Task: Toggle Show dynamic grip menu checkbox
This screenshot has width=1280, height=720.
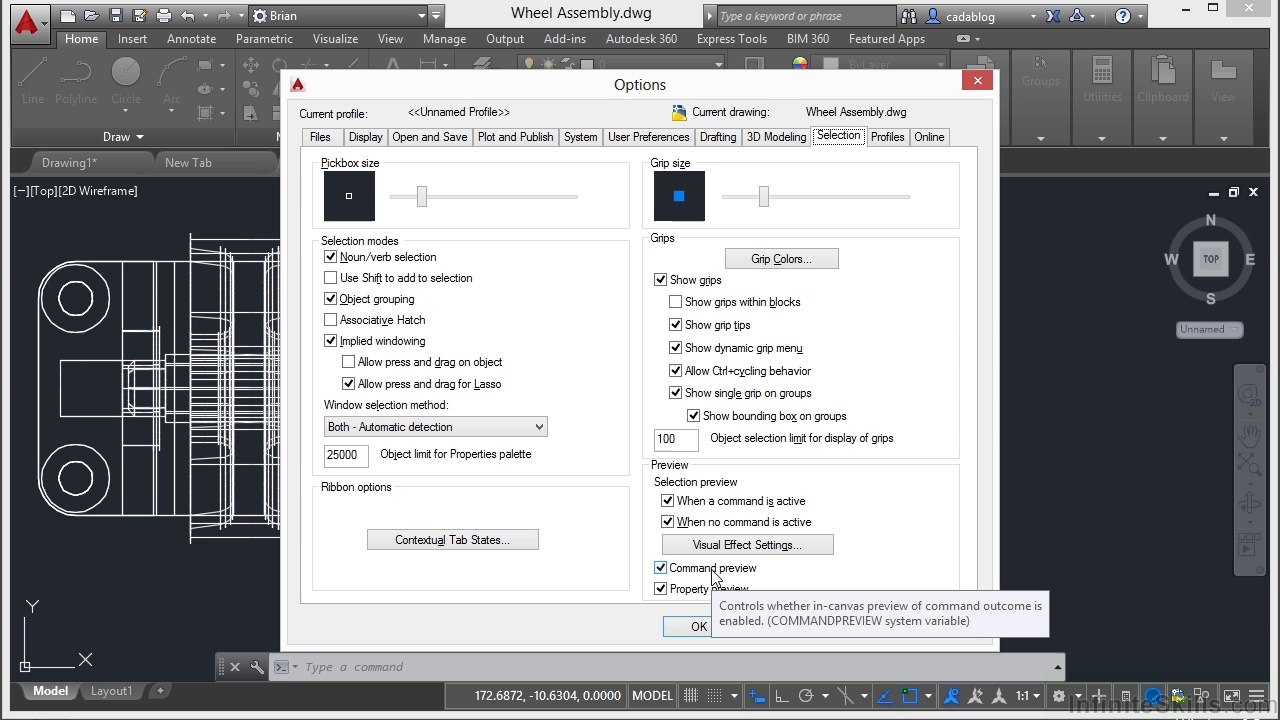Action: 676,348
